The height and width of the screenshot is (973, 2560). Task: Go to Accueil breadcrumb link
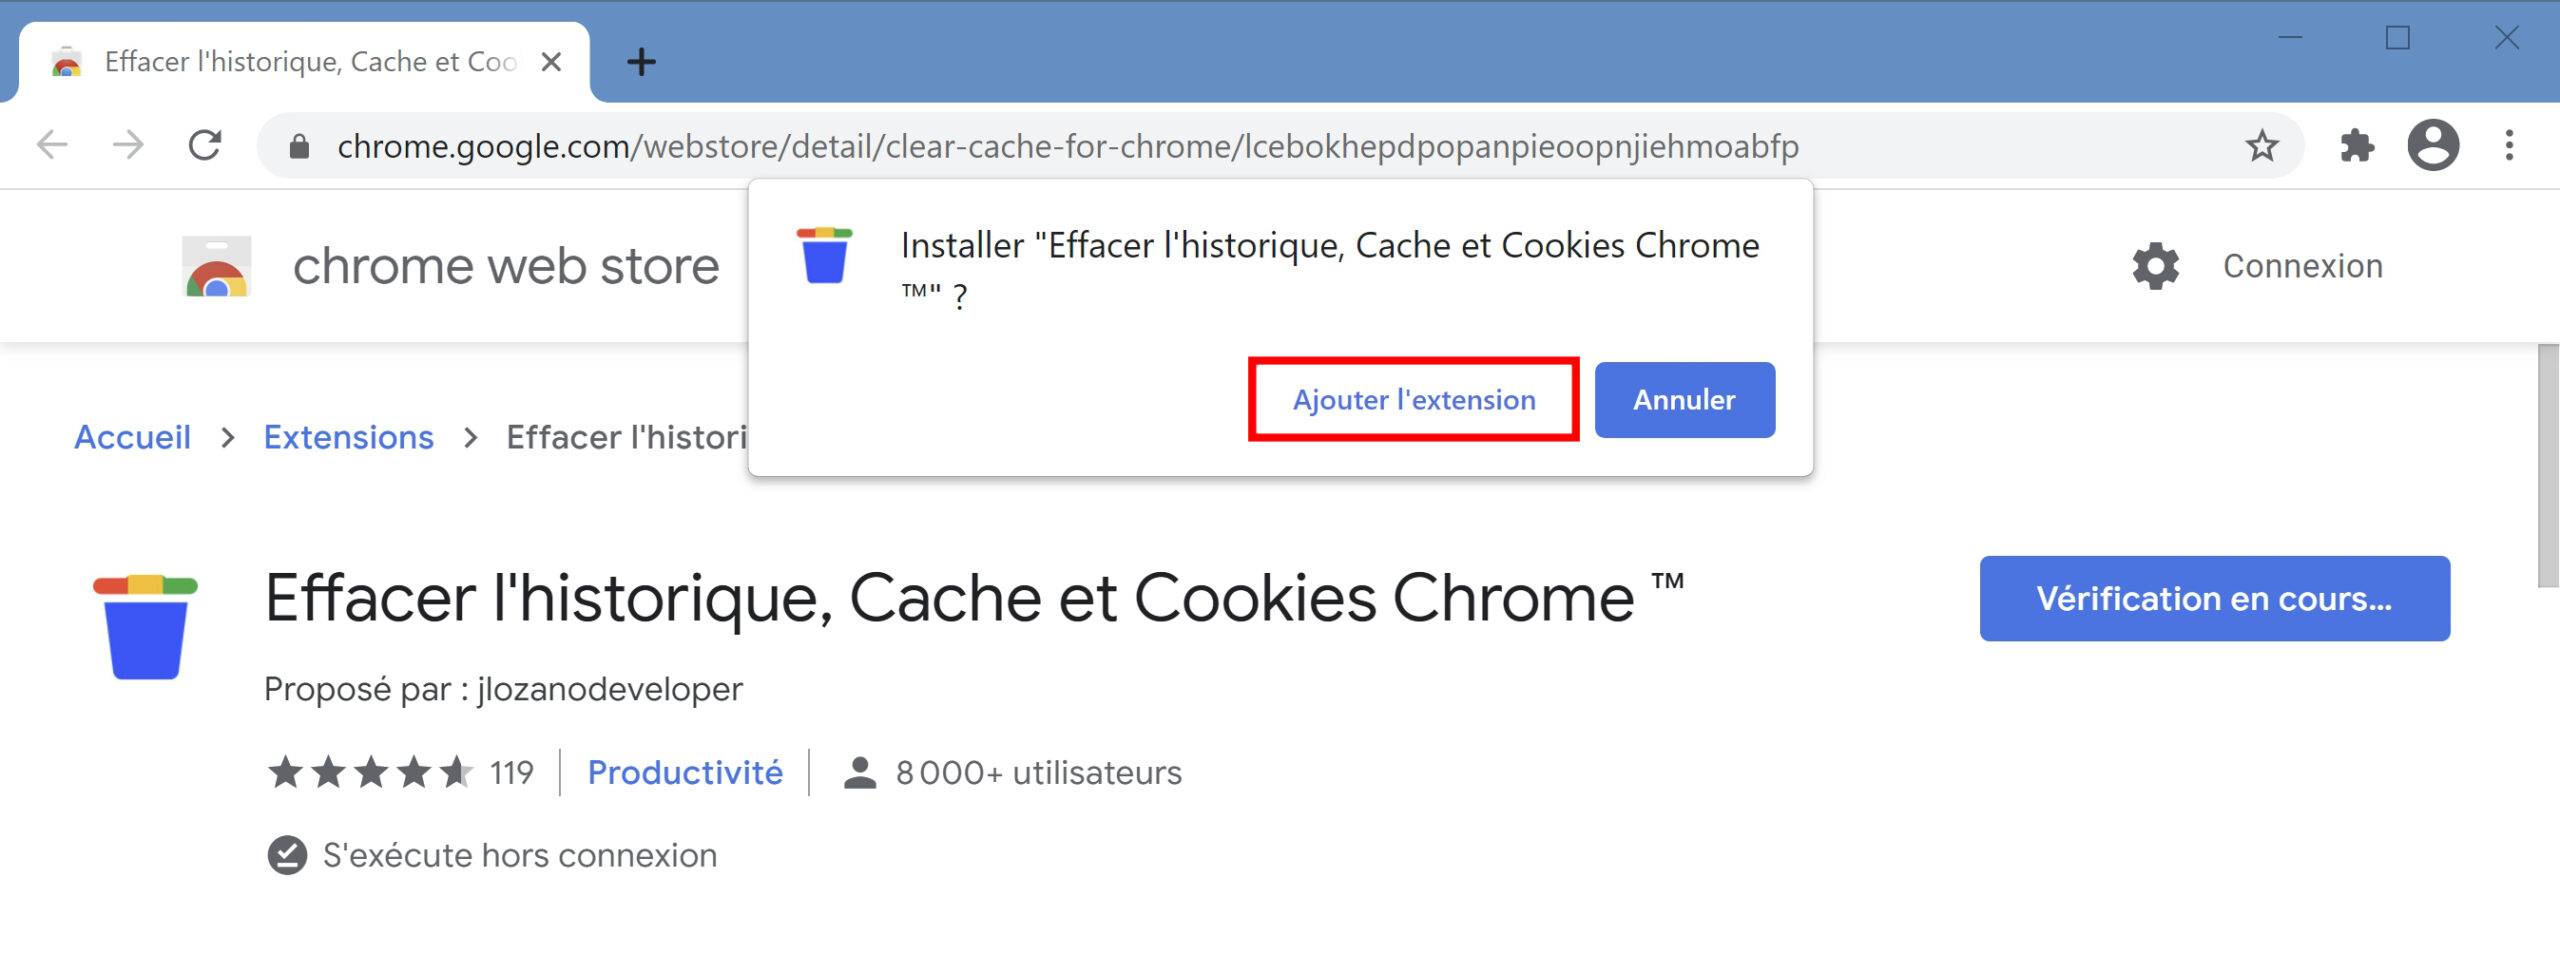pos(132,437)
